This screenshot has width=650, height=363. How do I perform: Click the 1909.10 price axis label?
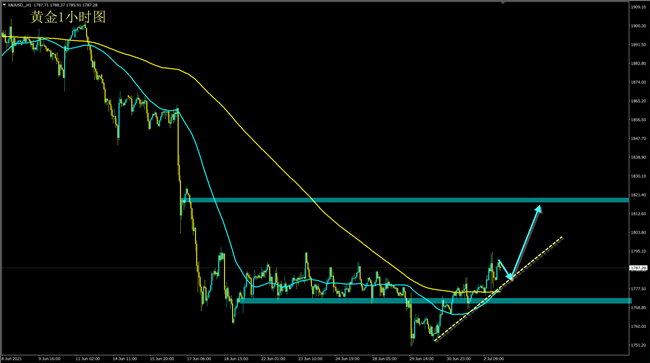pyautogui.click(x=638, y=7)
